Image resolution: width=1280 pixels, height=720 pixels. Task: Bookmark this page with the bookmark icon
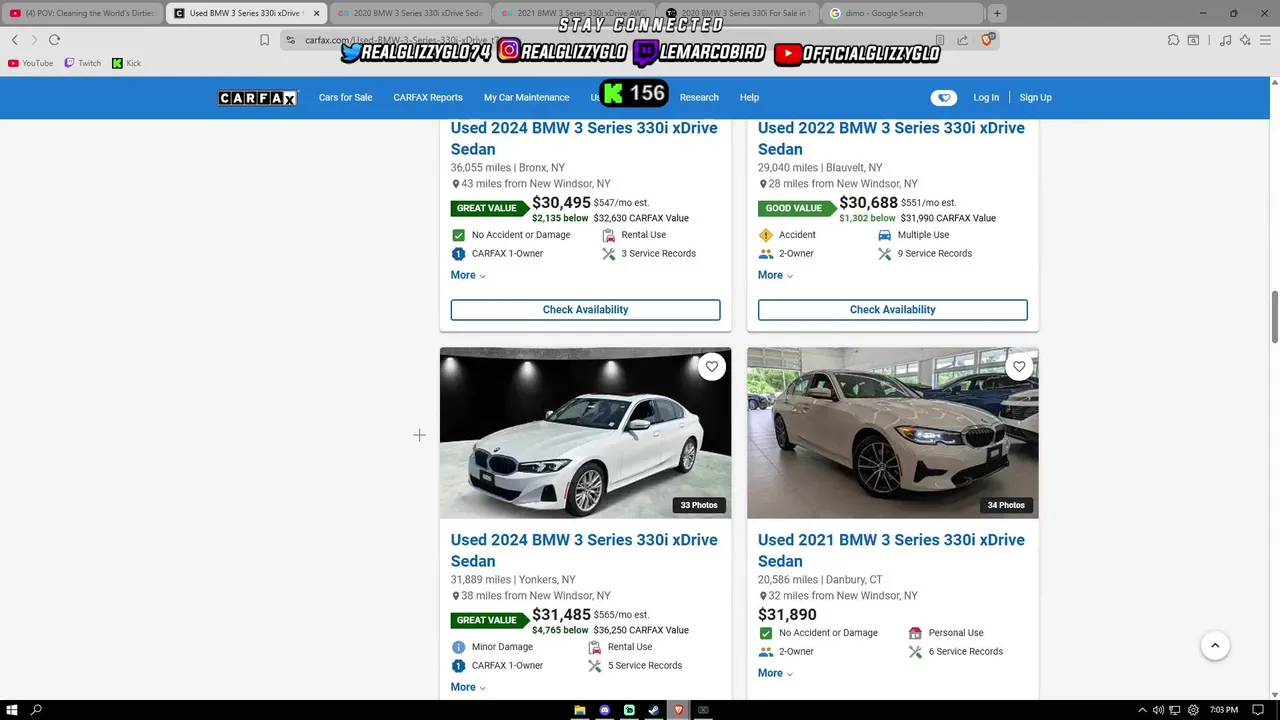[x=264, y=40]
